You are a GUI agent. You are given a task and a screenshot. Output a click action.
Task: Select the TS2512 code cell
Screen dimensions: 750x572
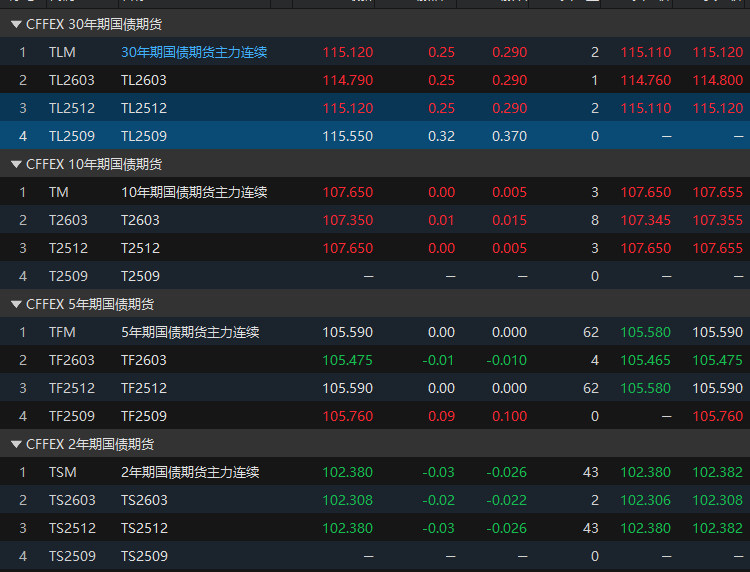pyautogui.click(x=72, y=528)
